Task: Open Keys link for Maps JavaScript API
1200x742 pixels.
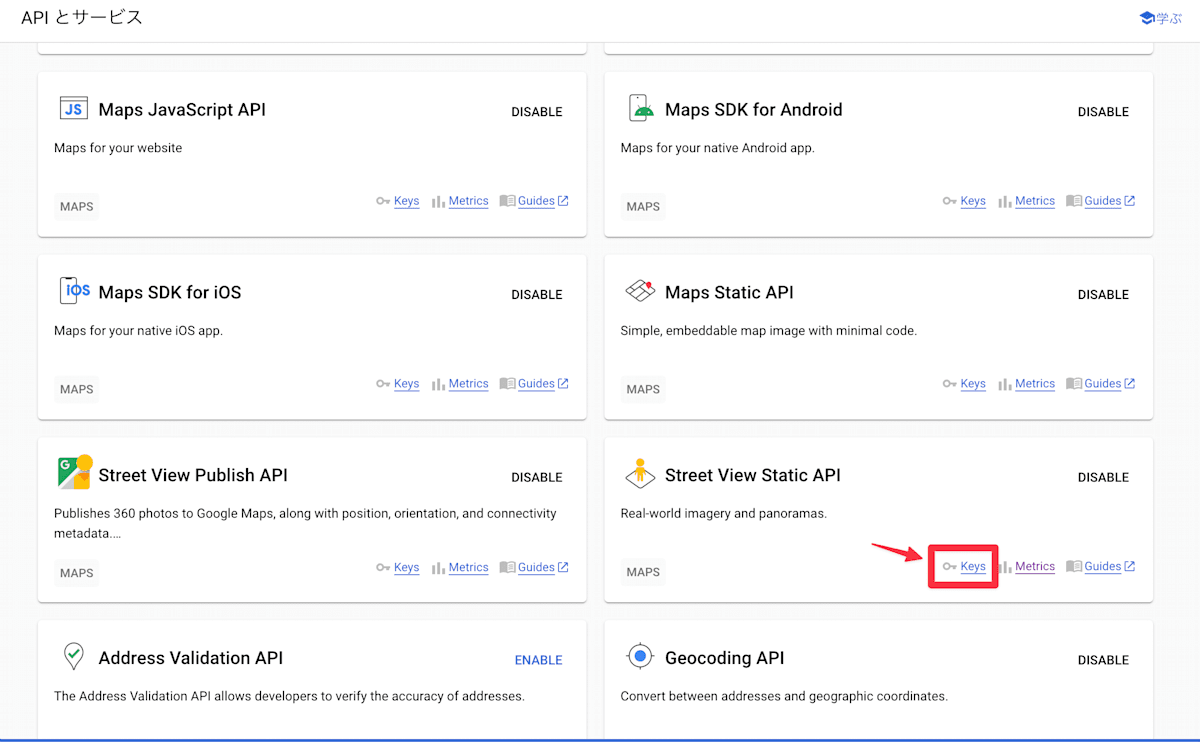Action: pos(406,201)
